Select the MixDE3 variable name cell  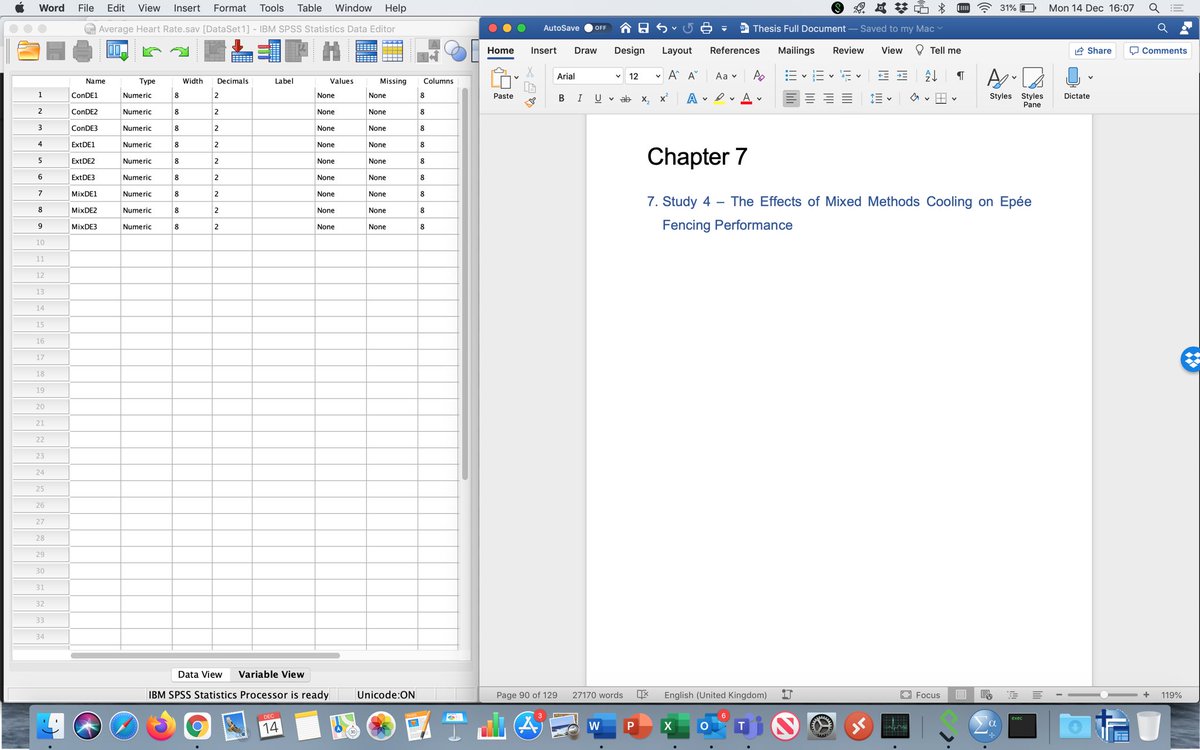tap(95, 227)
